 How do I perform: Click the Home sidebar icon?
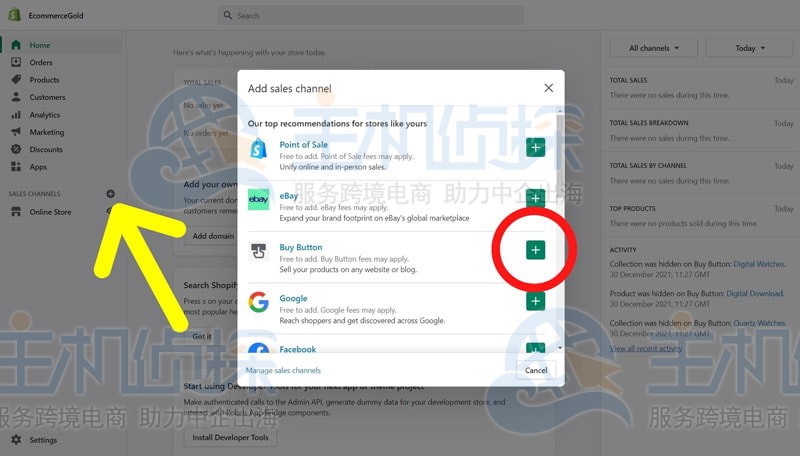click(16, 45)
